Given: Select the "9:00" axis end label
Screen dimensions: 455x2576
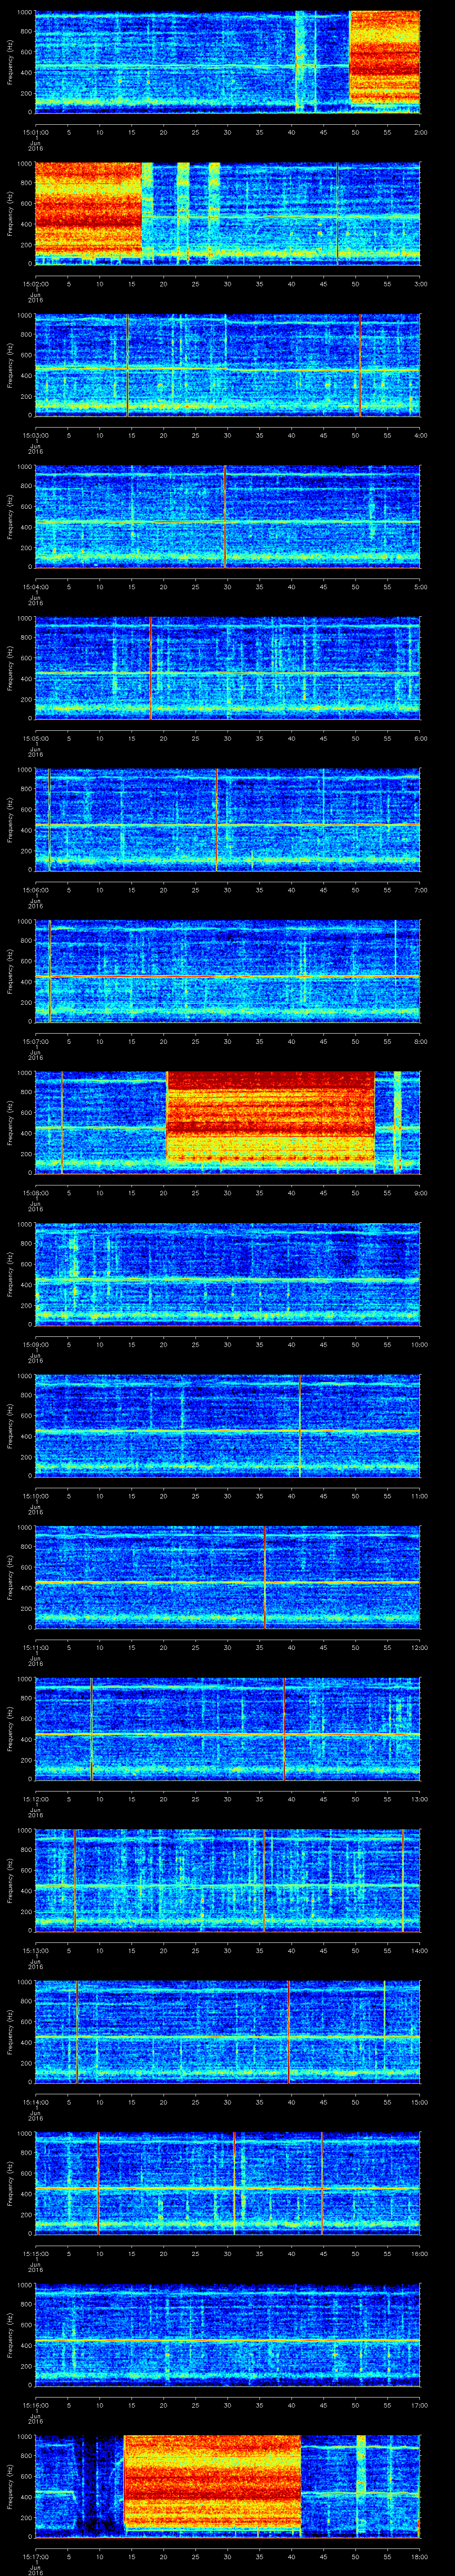Looking at the screenshot, I should point(420,1193).
